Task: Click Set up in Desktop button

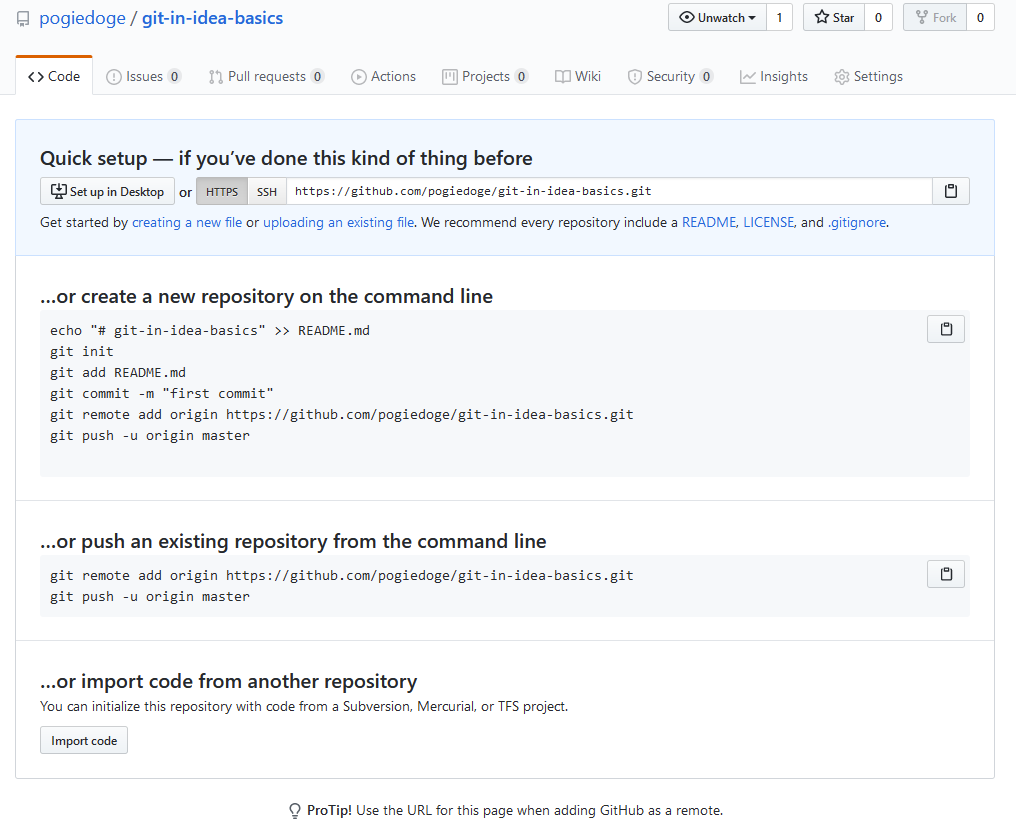Action: (x=107, y=191)
